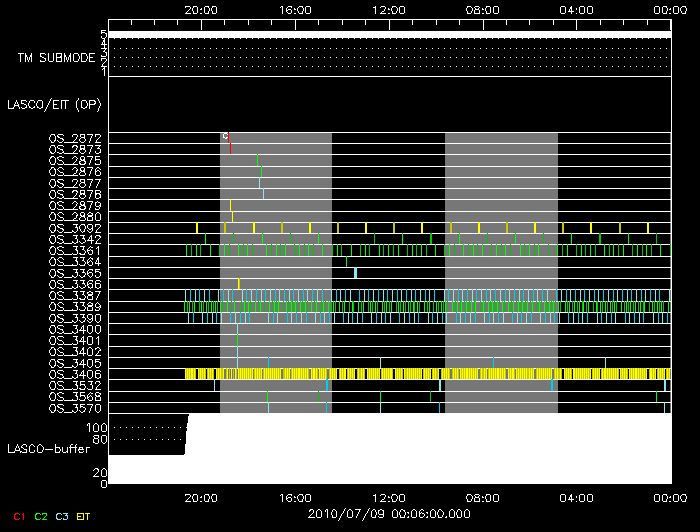700x532 pixels.
Task: Click the red marker in OS_2873 row
Action: [x=230, y=149]
